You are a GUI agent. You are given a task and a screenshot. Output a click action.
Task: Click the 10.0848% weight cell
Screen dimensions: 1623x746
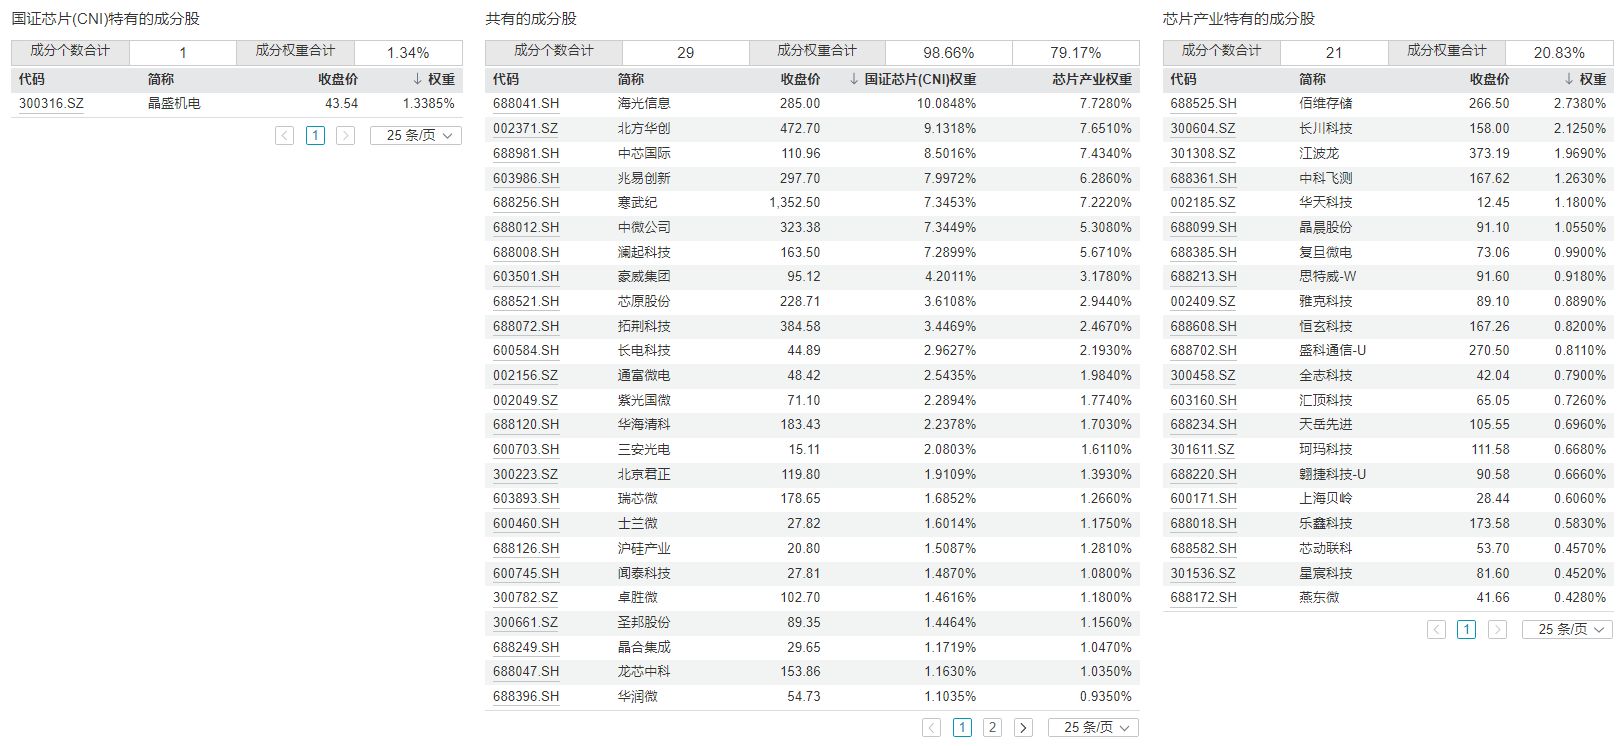946,104
